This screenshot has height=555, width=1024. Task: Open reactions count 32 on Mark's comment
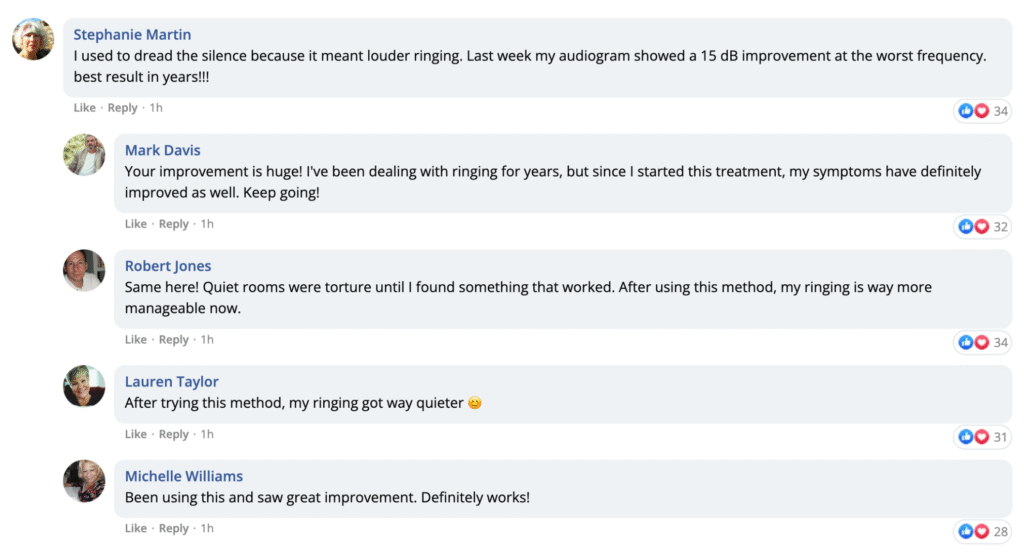(x=982, y=227)
